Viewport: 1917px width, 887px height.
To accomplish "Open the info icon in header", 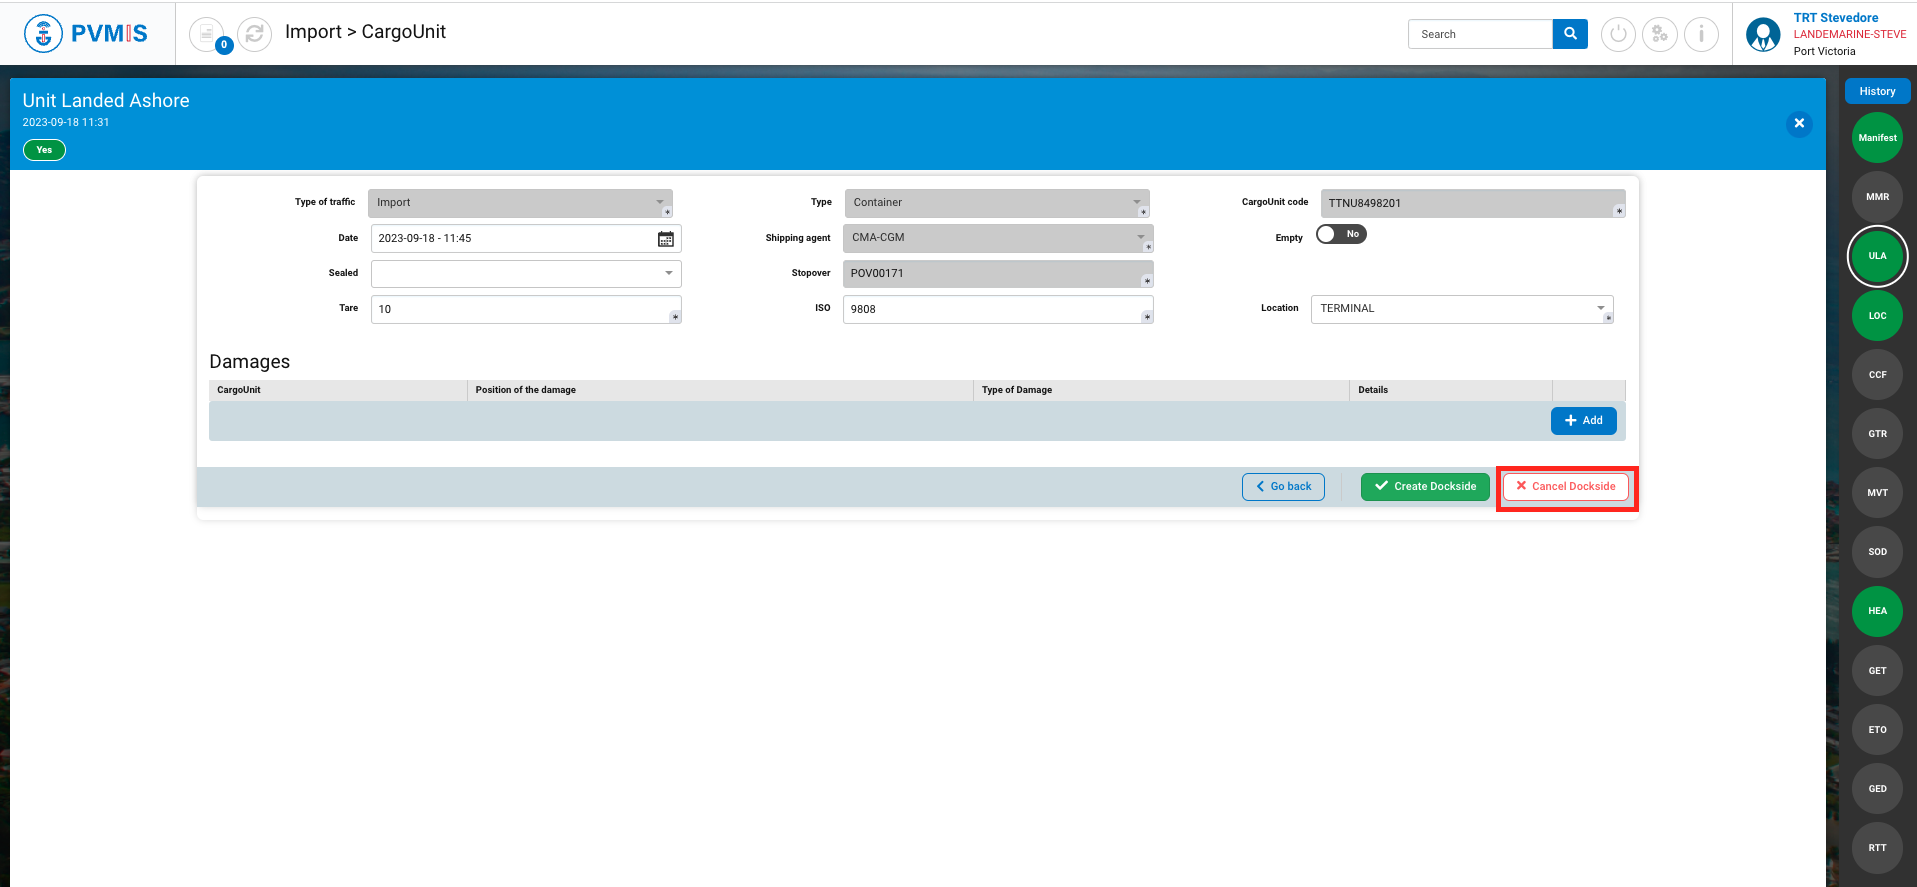I will (1701, 34).
